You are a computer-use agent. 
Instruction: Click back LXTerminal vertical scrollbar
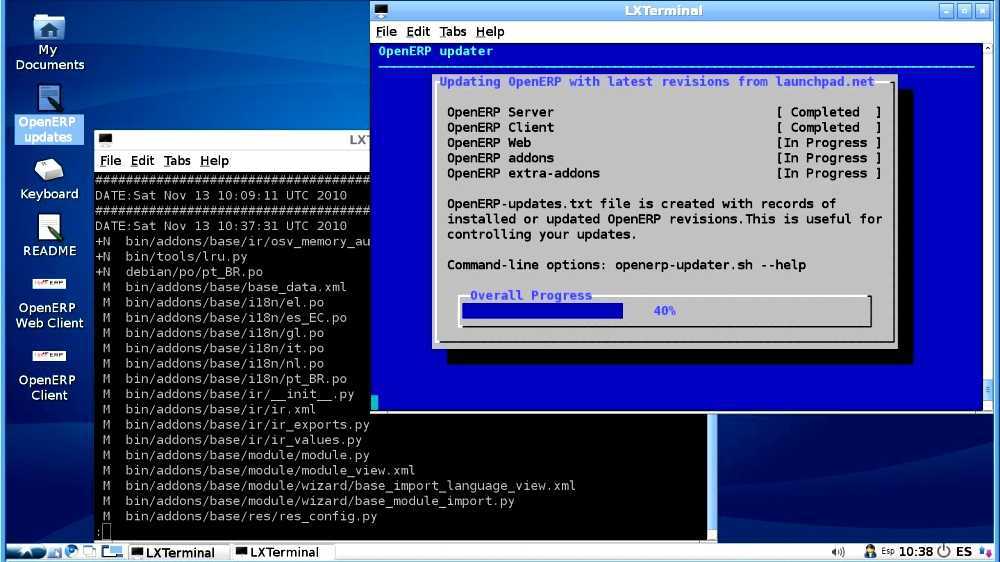712,478
